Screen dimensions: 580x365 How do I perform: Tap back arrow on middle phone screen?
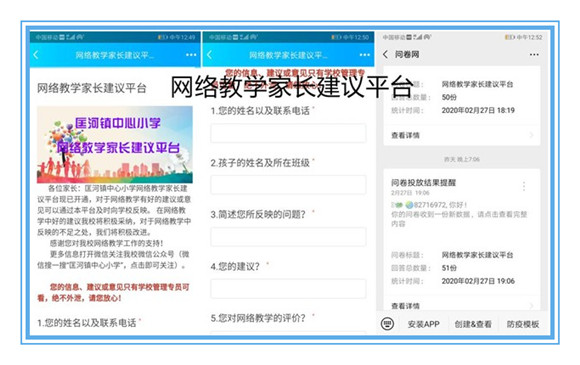tap(210, 55)
